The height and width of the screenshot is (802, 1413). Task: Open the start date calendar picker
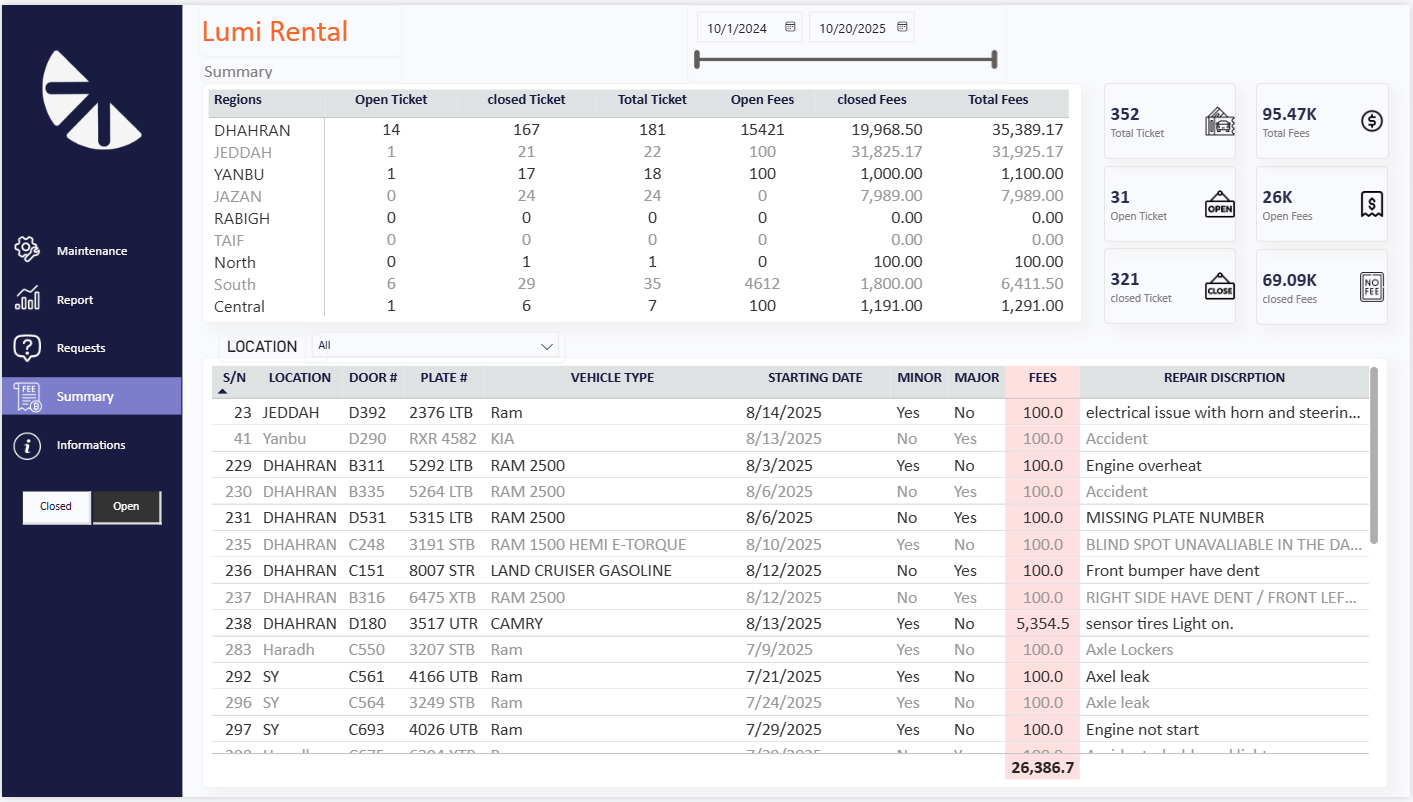790,27
